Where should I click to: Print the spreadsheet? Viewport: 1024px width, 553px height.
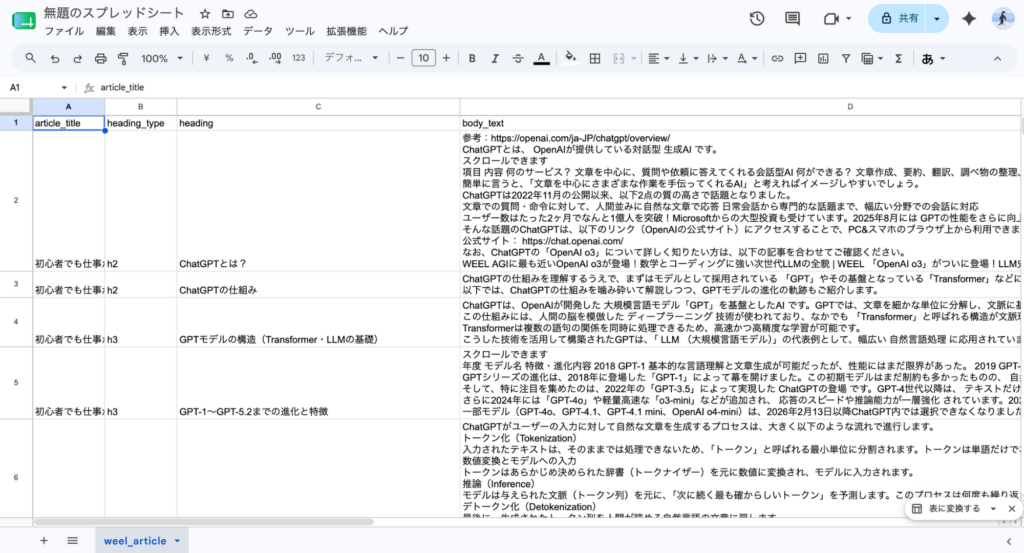(100, 58)
